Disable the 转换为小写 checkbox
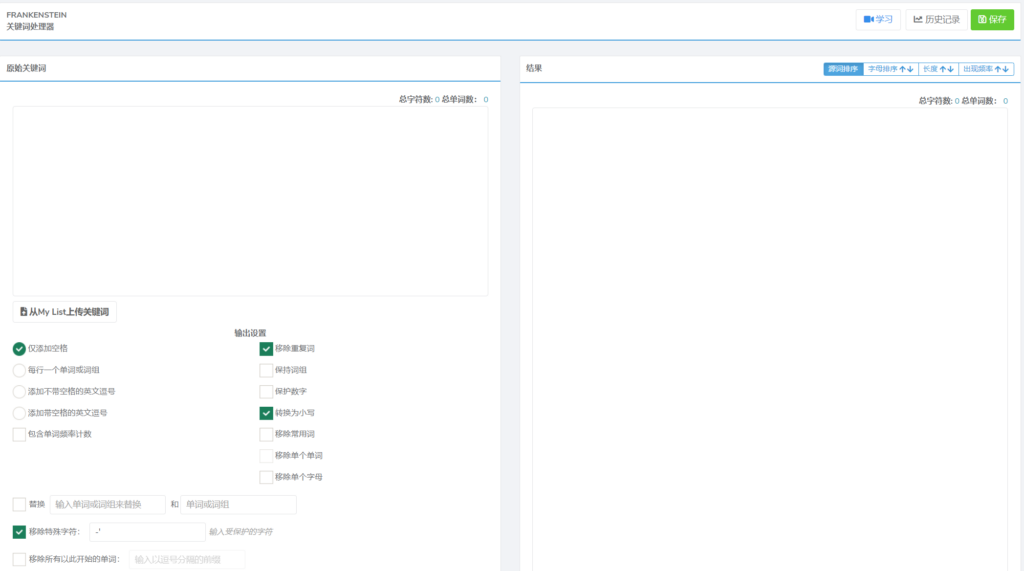The image size is (1024, 571). (266, 413)
